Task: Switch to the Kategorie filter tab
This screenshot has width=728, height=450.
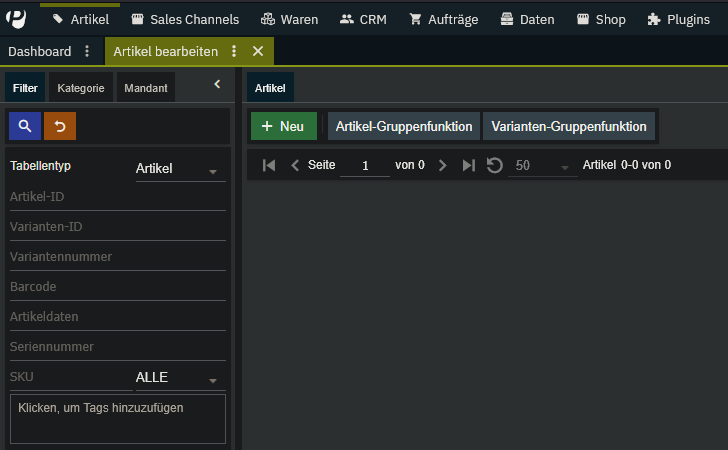Action: pos(81,88)
